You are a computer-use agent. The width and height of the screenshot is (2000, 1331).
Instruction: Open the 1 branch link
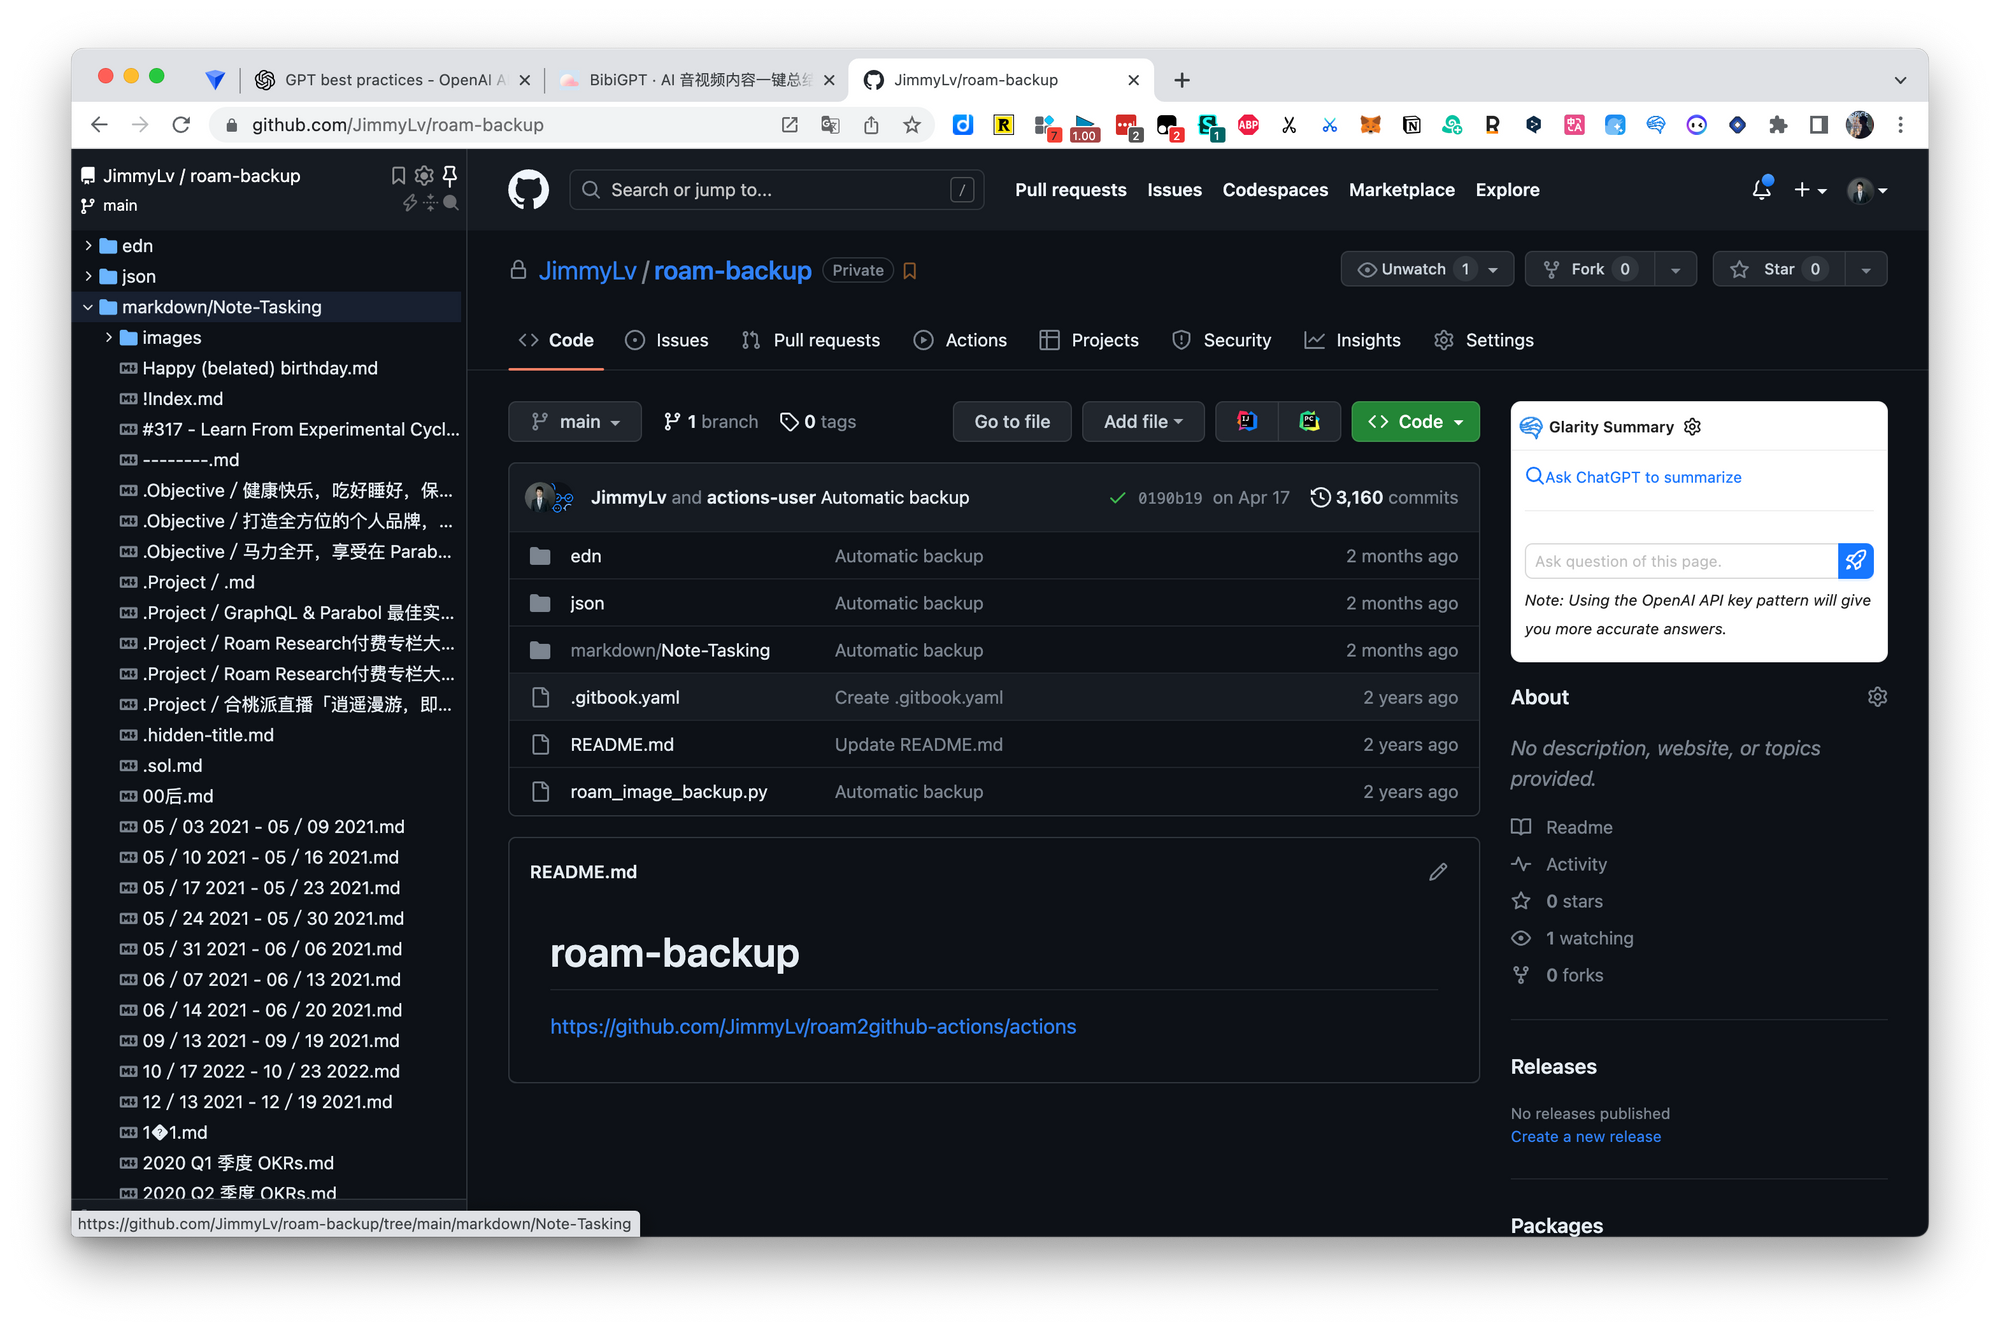(711, 421)
